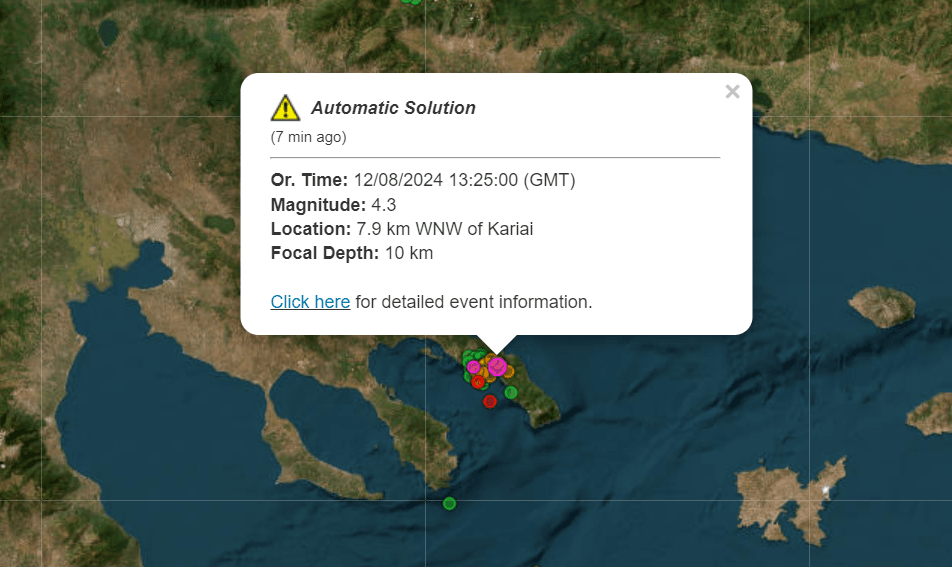Click the Focal Depth 10 km line
Screen dimensions: 952x567
(352, 253)
